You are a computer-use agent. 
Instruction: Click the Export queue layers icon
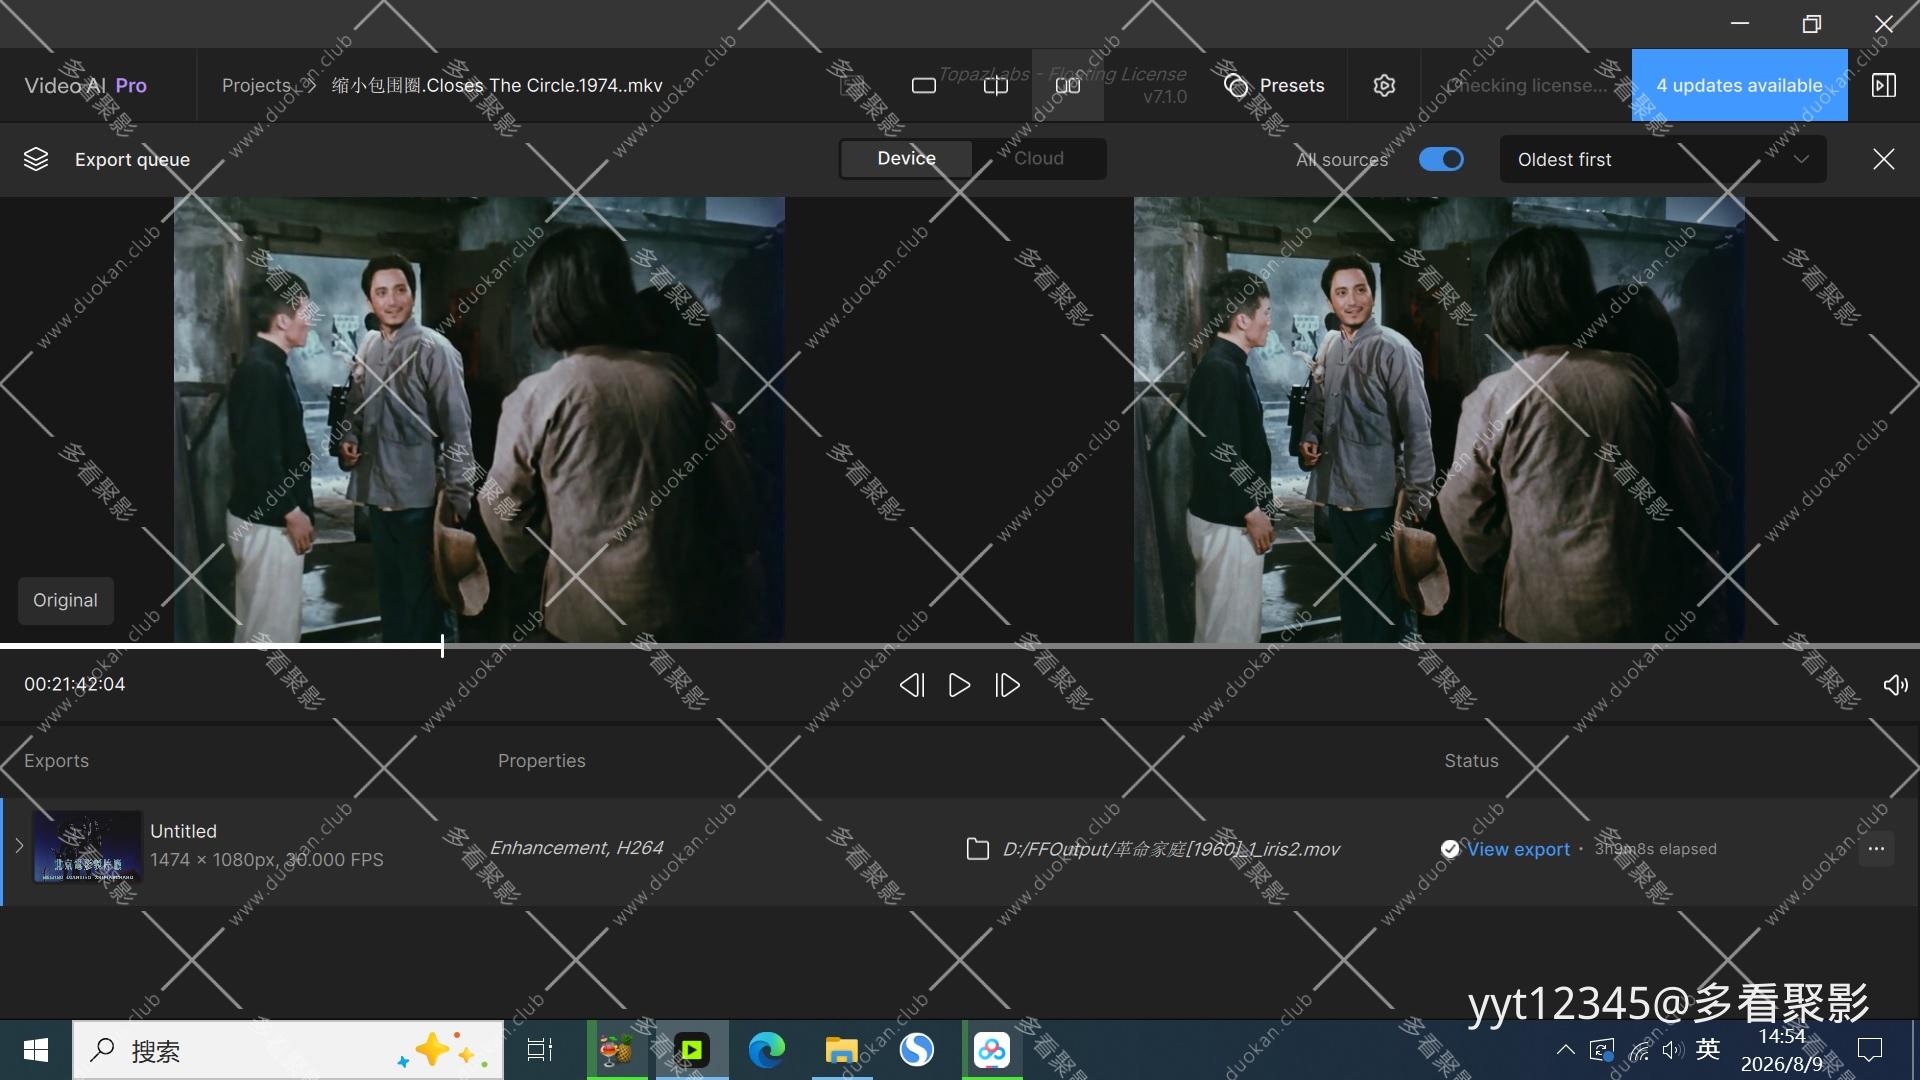36,159
